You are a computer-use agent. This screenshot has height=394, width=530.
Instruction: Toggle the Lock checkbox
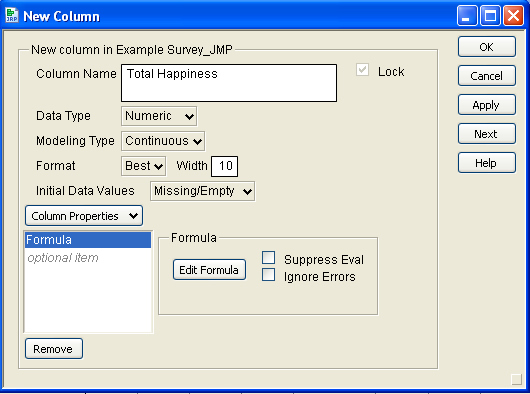[x=362, y=70]
